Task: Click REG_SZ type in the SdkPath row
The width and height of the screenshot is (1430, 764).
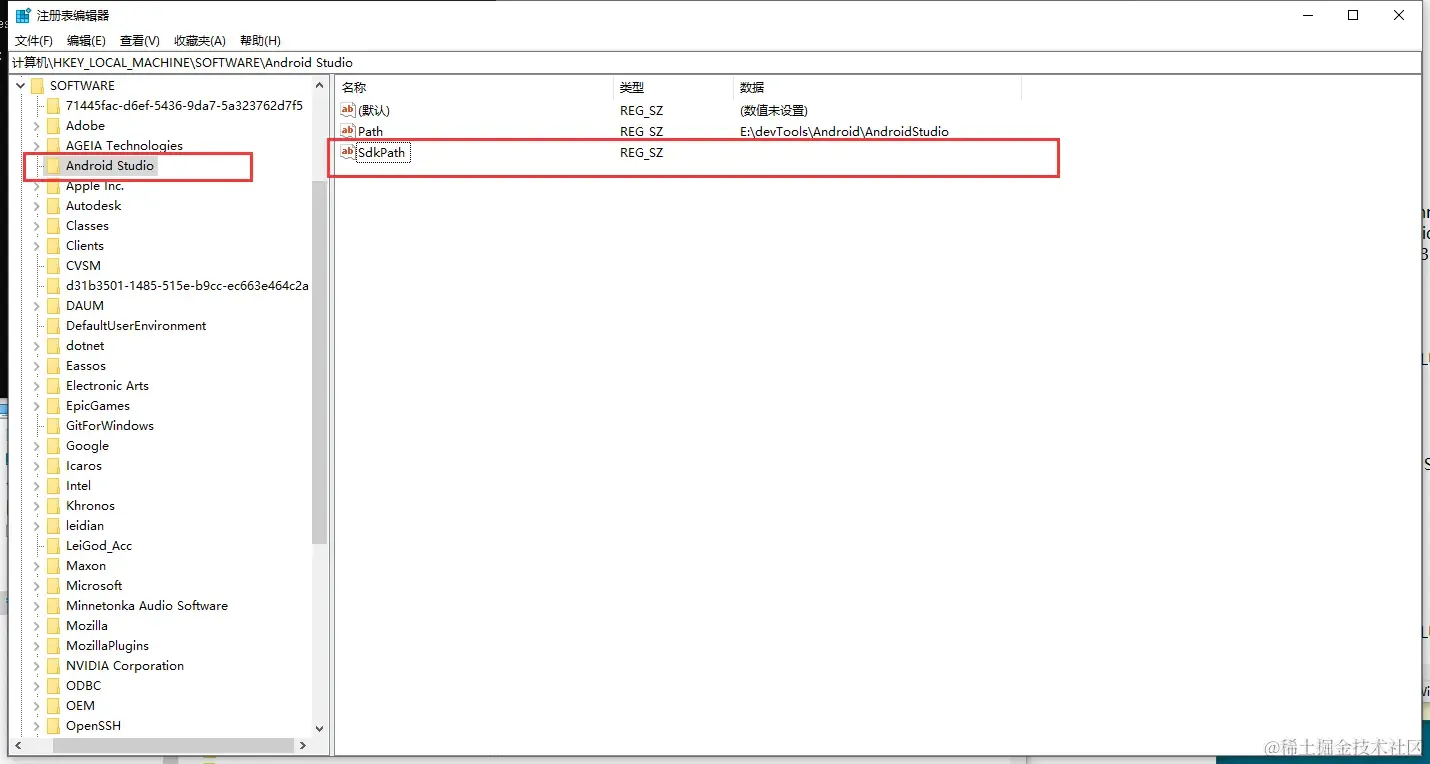Action: point(641,153)
